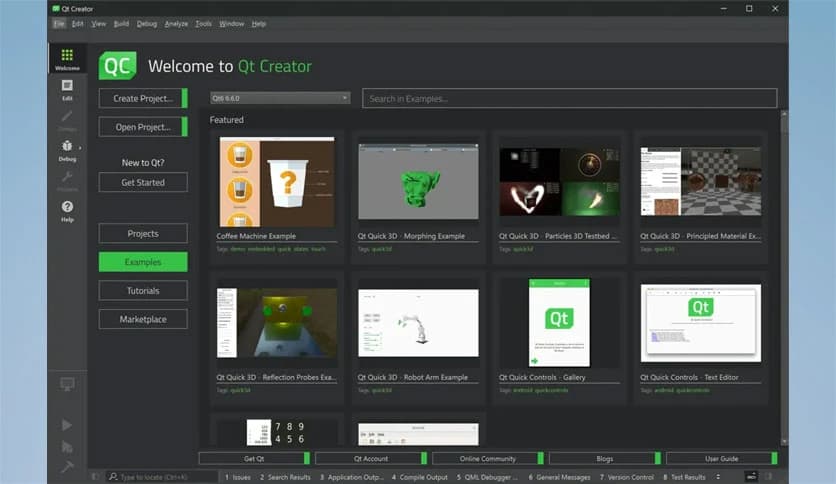Image resolution: width=836 pixels, height=484 pixels.
Task: Open the 8 Test Results pane
Action: point(685,477)
